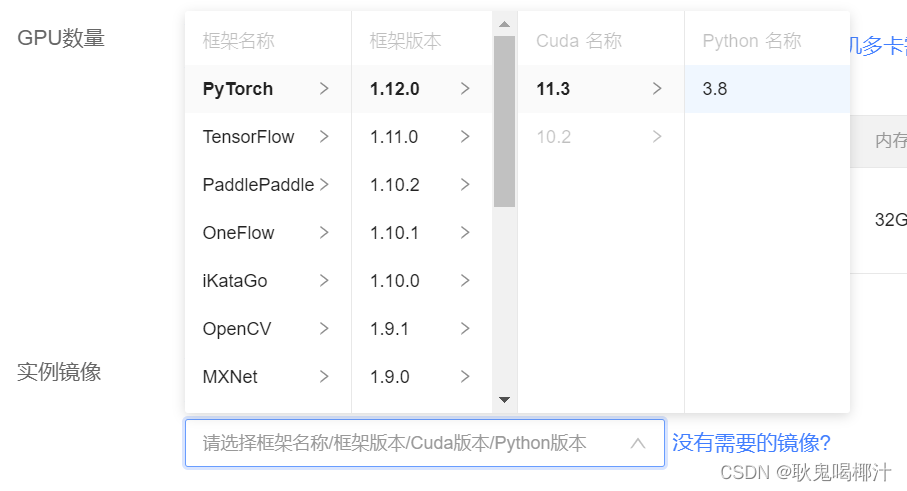Image resolution: width=907 pixels, height=491 pixels.
Task: Expand the chevron beside version 1.11.0
Action: click(x=465, y=136)
